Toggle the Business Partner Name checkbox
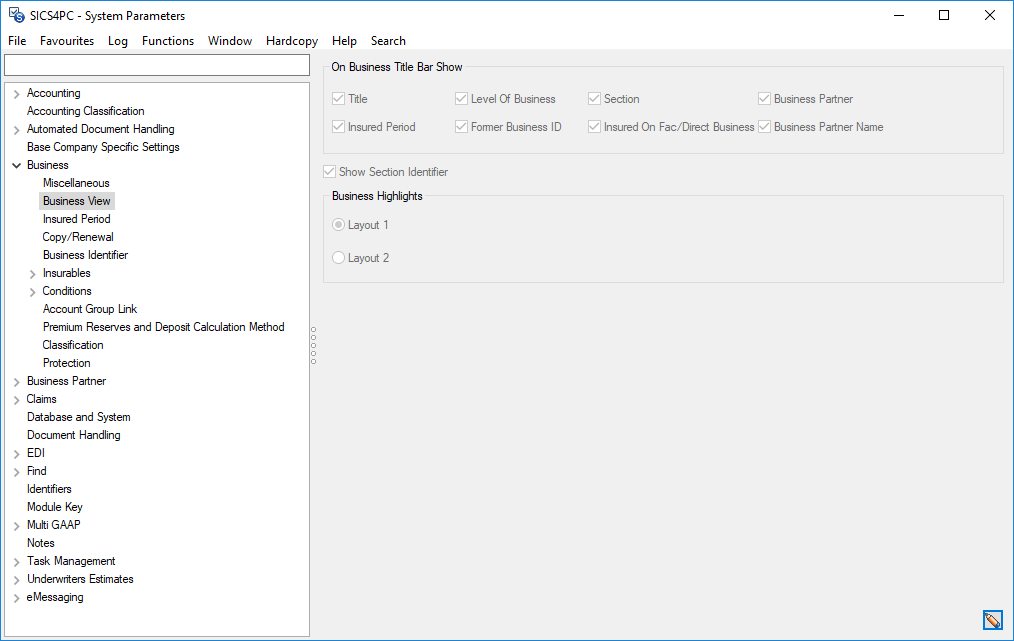The height and width of the screenshot is (641, 1014). pos(765,126)
